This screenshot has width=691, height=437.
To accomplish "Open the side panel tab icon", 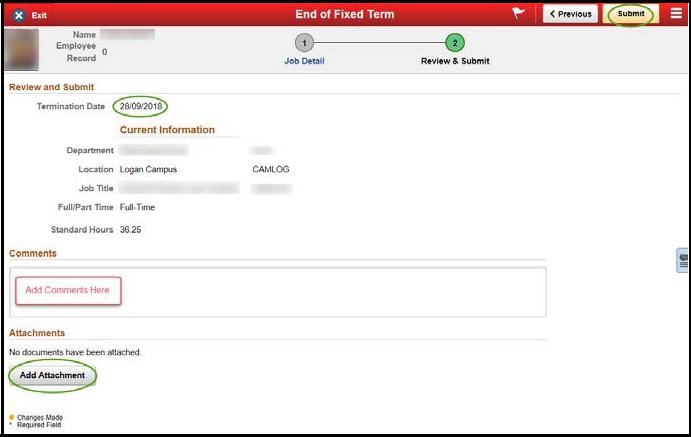I will (683, 260).
